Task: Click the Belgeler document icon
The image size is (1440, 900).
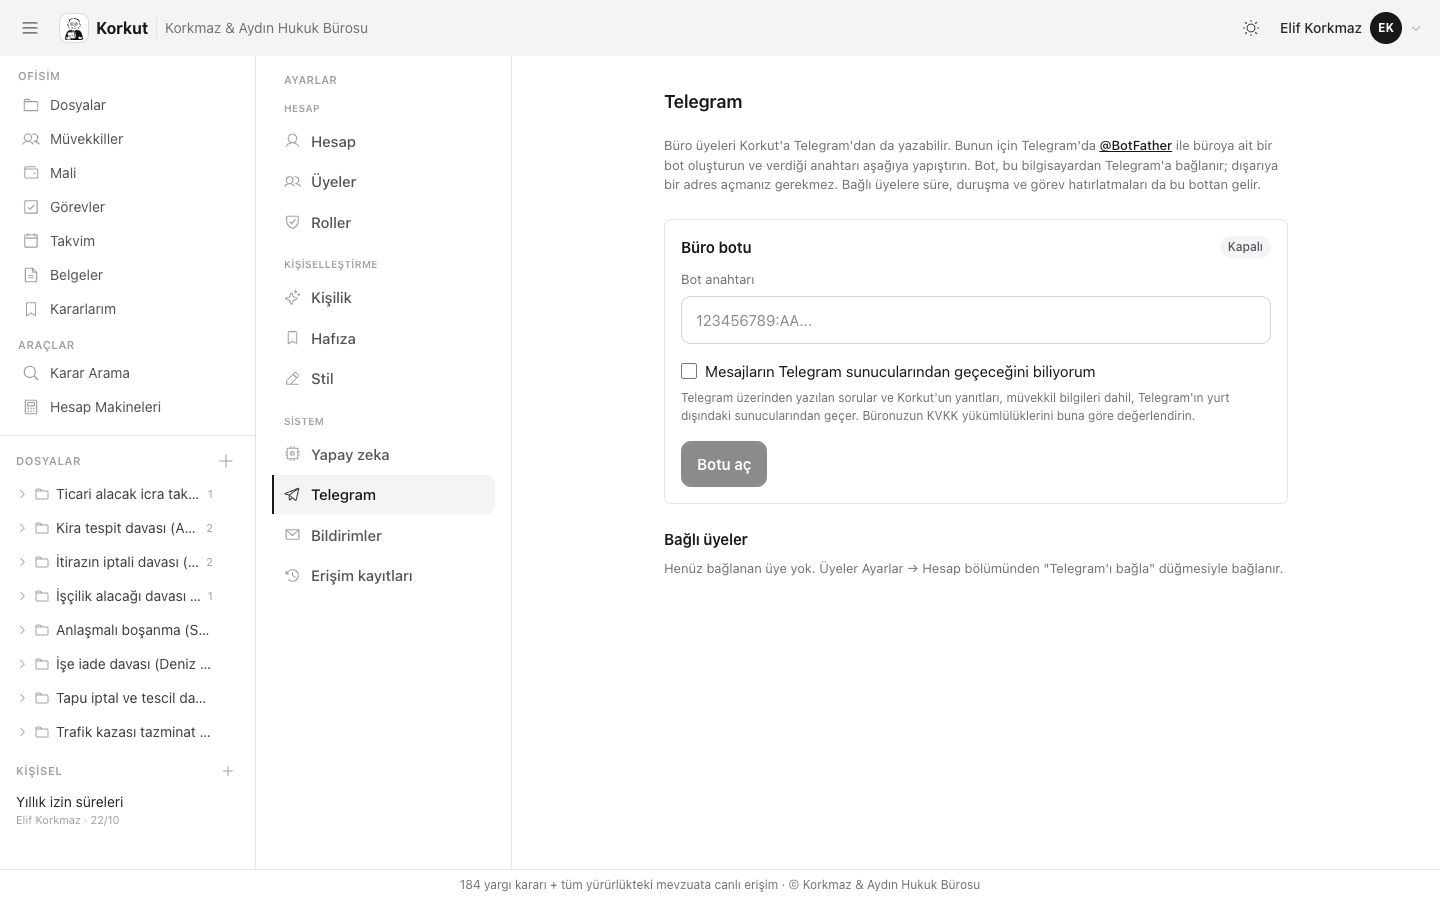Action: (31, 275)
